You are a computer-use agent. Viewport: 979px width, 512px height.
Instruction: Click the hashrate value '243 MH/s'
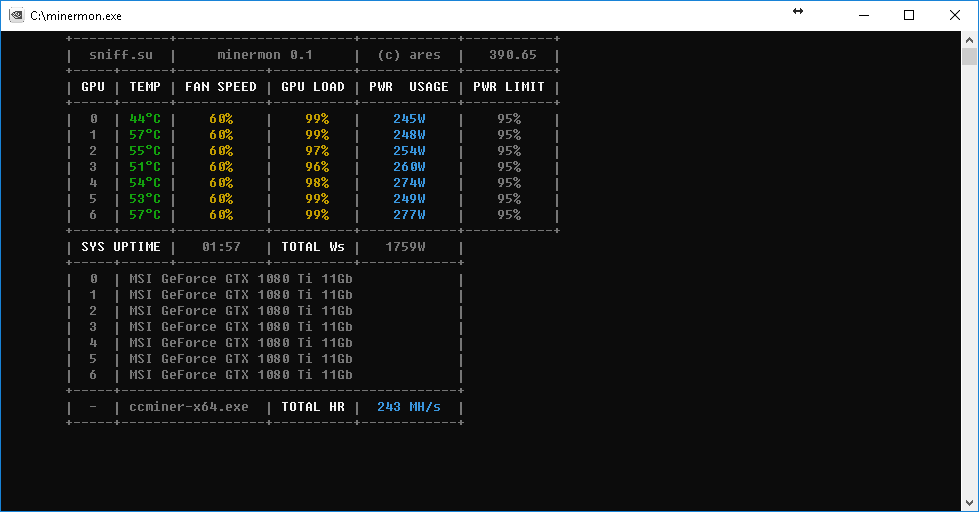coord(409,406)
